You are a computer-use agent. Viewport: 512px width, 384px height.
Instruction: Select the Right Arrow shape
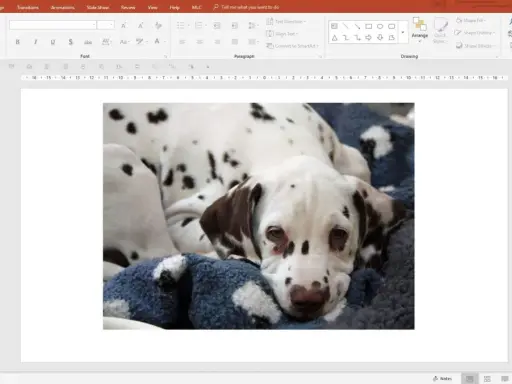(368, 38)
